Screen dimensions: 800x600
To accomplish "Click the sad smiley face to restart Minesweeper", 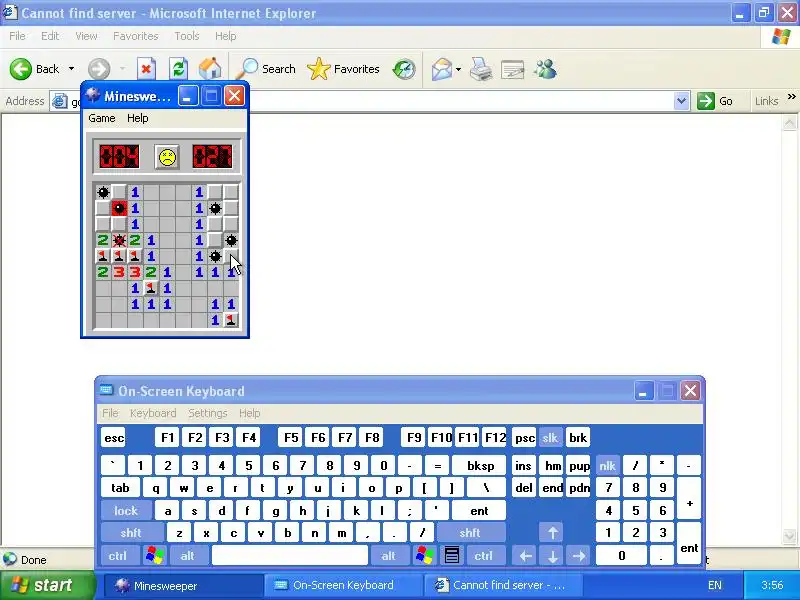I will 167,157.
